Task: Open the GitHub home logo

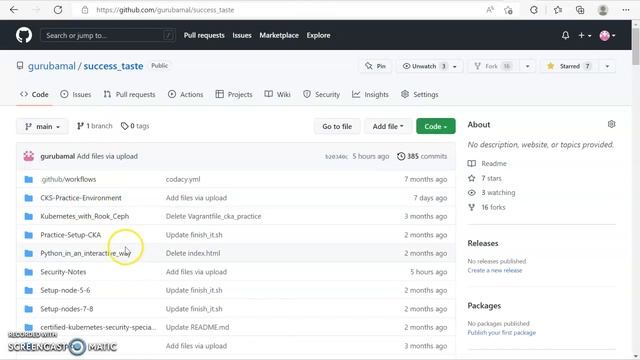Action: click(24, 36)
